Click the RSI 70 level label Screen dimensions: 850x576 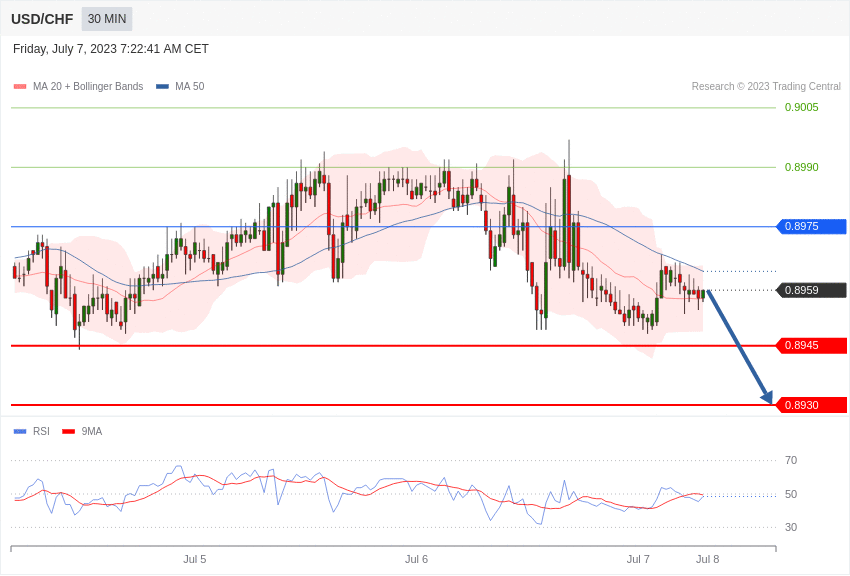pyautogui.click(x=791, y=460)
